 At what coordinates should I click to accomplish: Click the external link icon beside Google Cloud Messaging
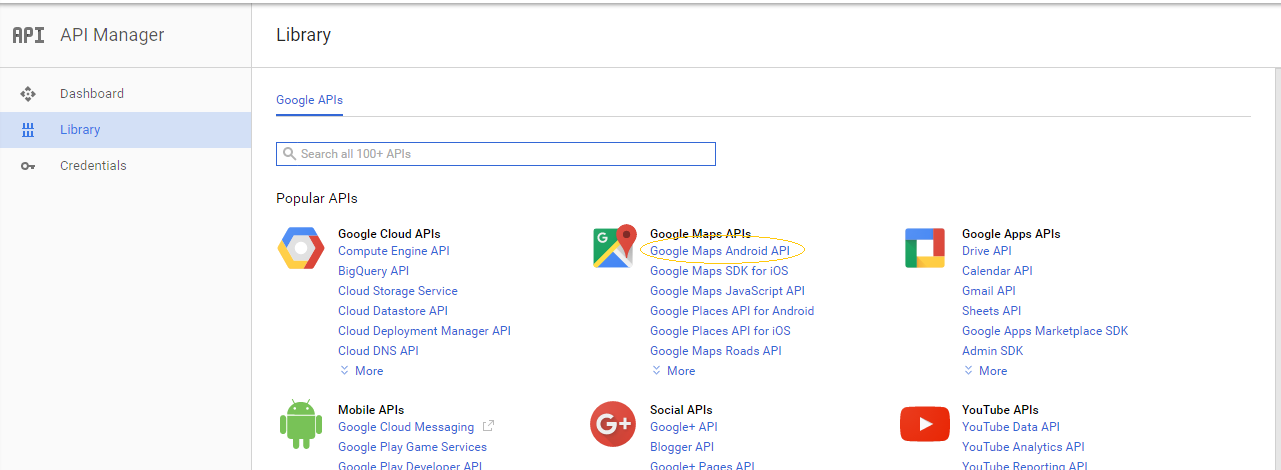coord(488,427)
